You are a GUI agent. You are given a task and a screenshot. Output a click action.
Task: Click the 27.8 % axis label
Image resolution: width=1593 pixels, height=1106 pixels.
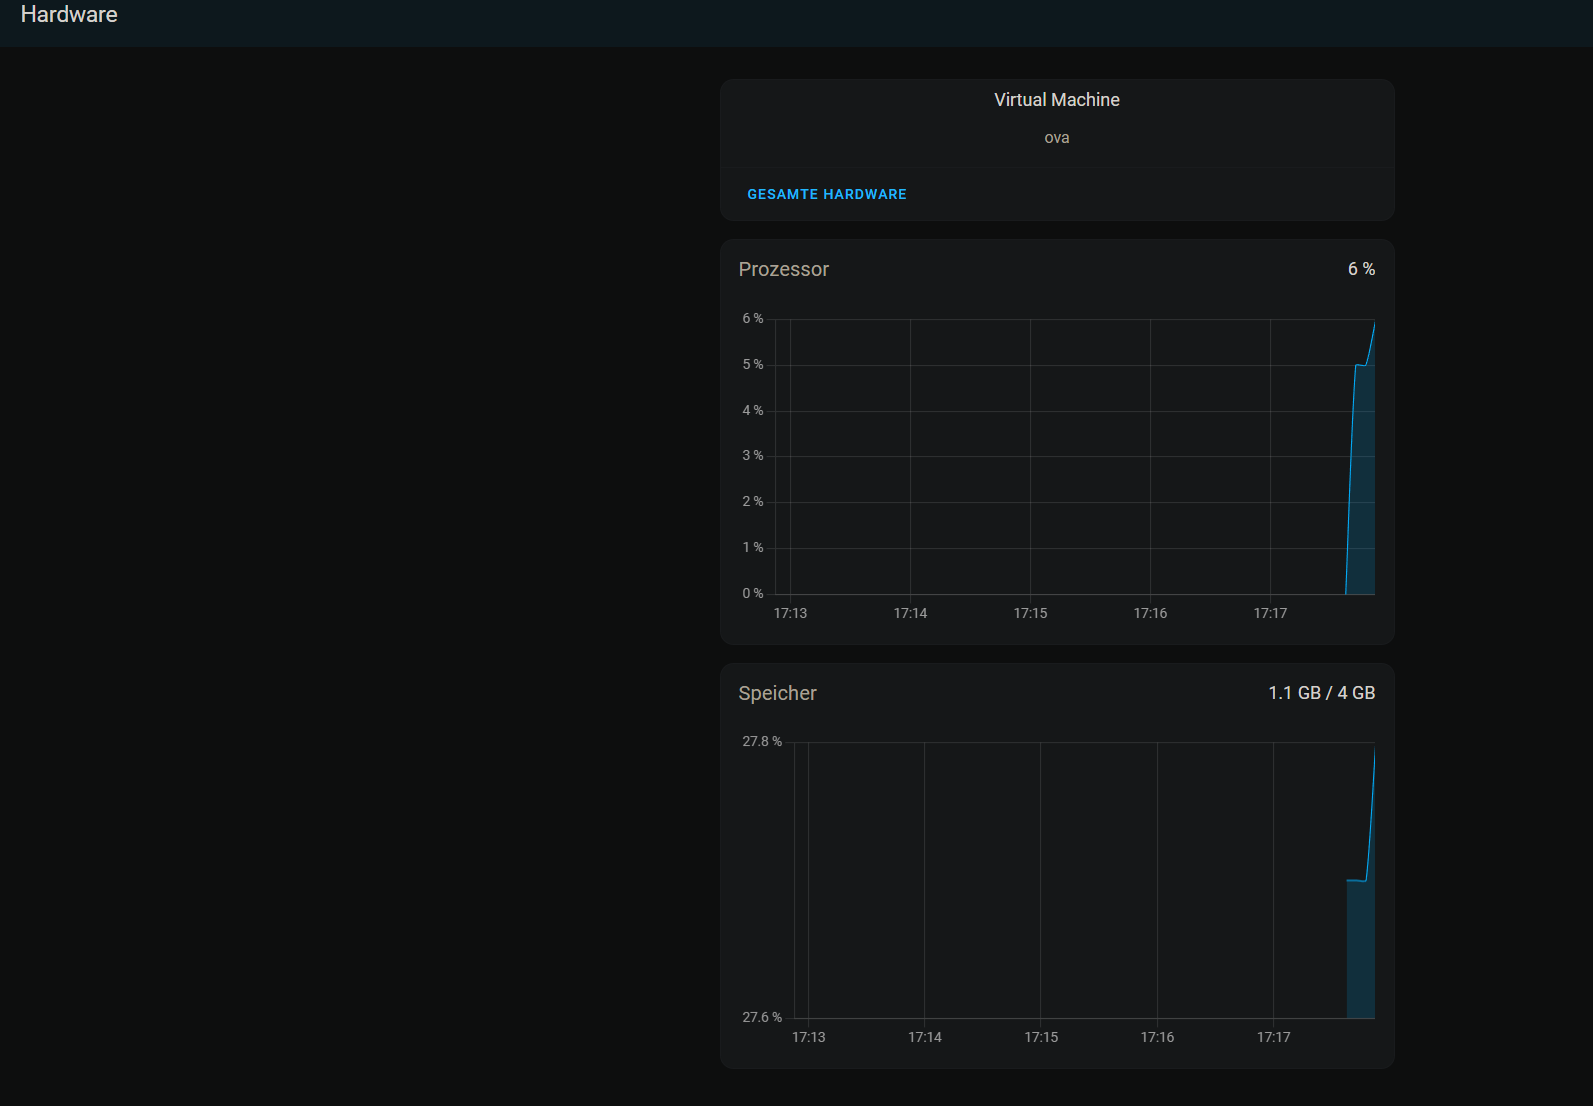[x=761, y=742]
